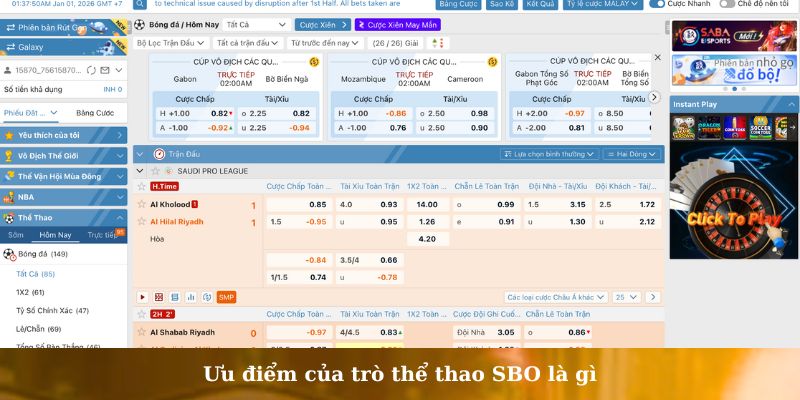Refresh account balance icon
800x400 pixels.
click(91, 70)
